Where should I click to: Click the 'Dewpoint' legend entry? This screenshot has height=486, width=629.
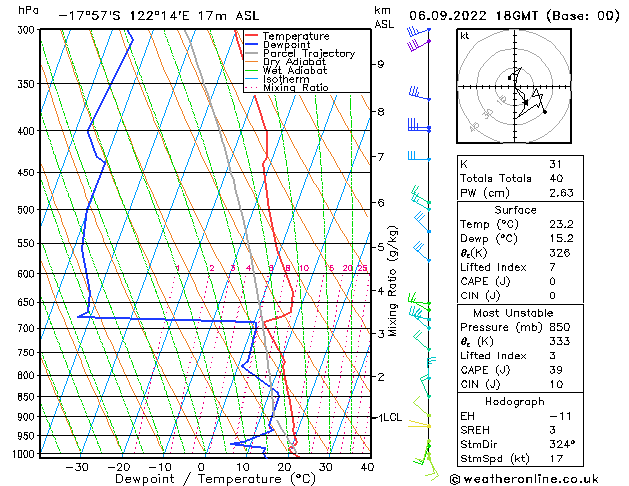[286, 45]
